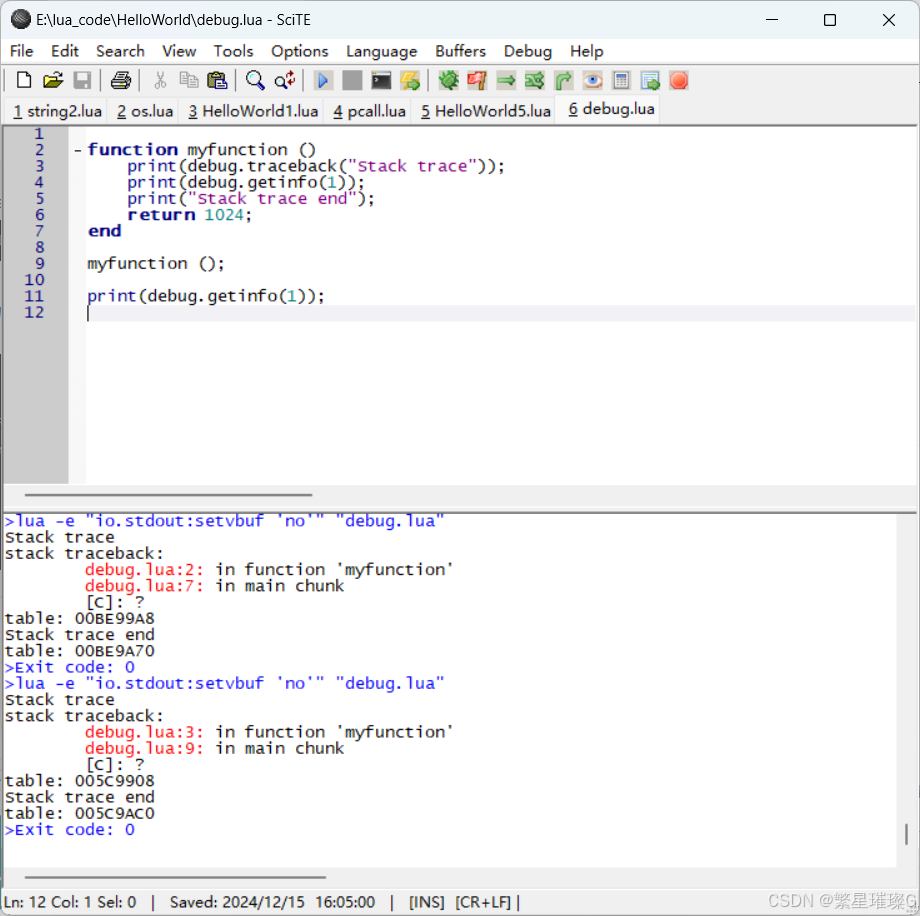Screen dimensions: 920x916
Task: Open the Buffers menu
Action: pyautogui.click(x=460, y=51)
